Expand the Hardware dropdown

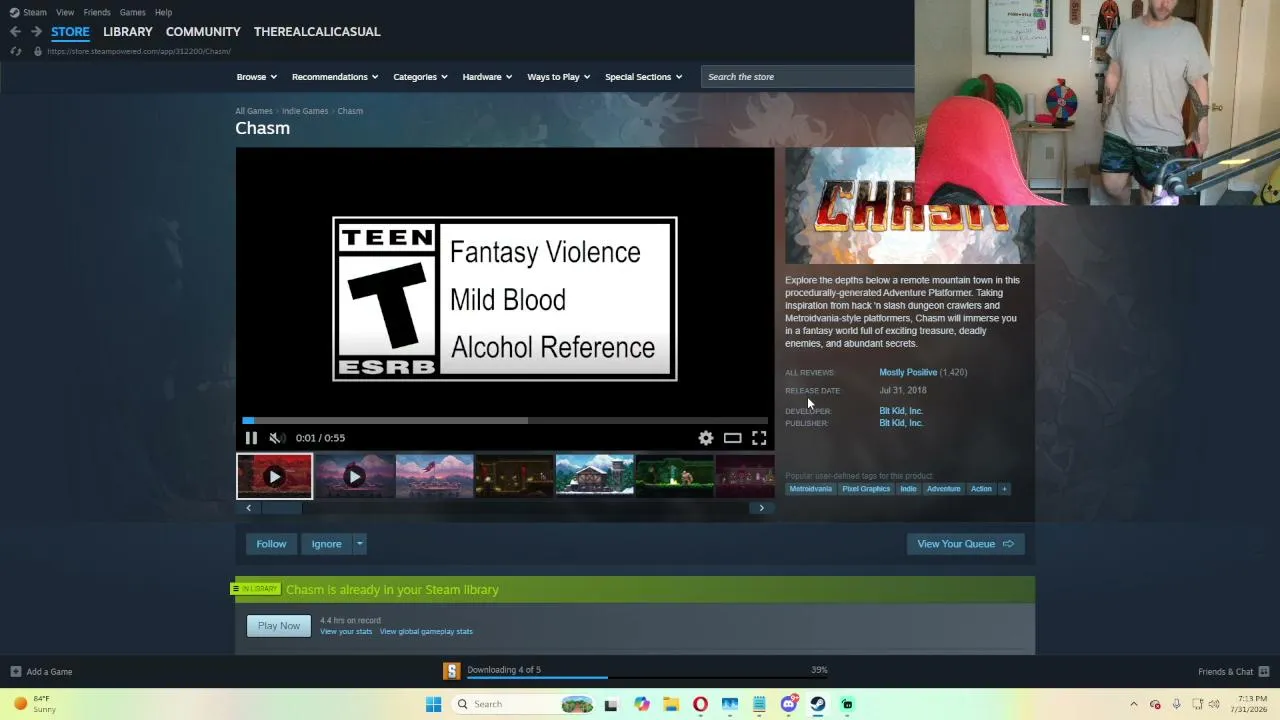pyautogui.click(x=487, y=77)
